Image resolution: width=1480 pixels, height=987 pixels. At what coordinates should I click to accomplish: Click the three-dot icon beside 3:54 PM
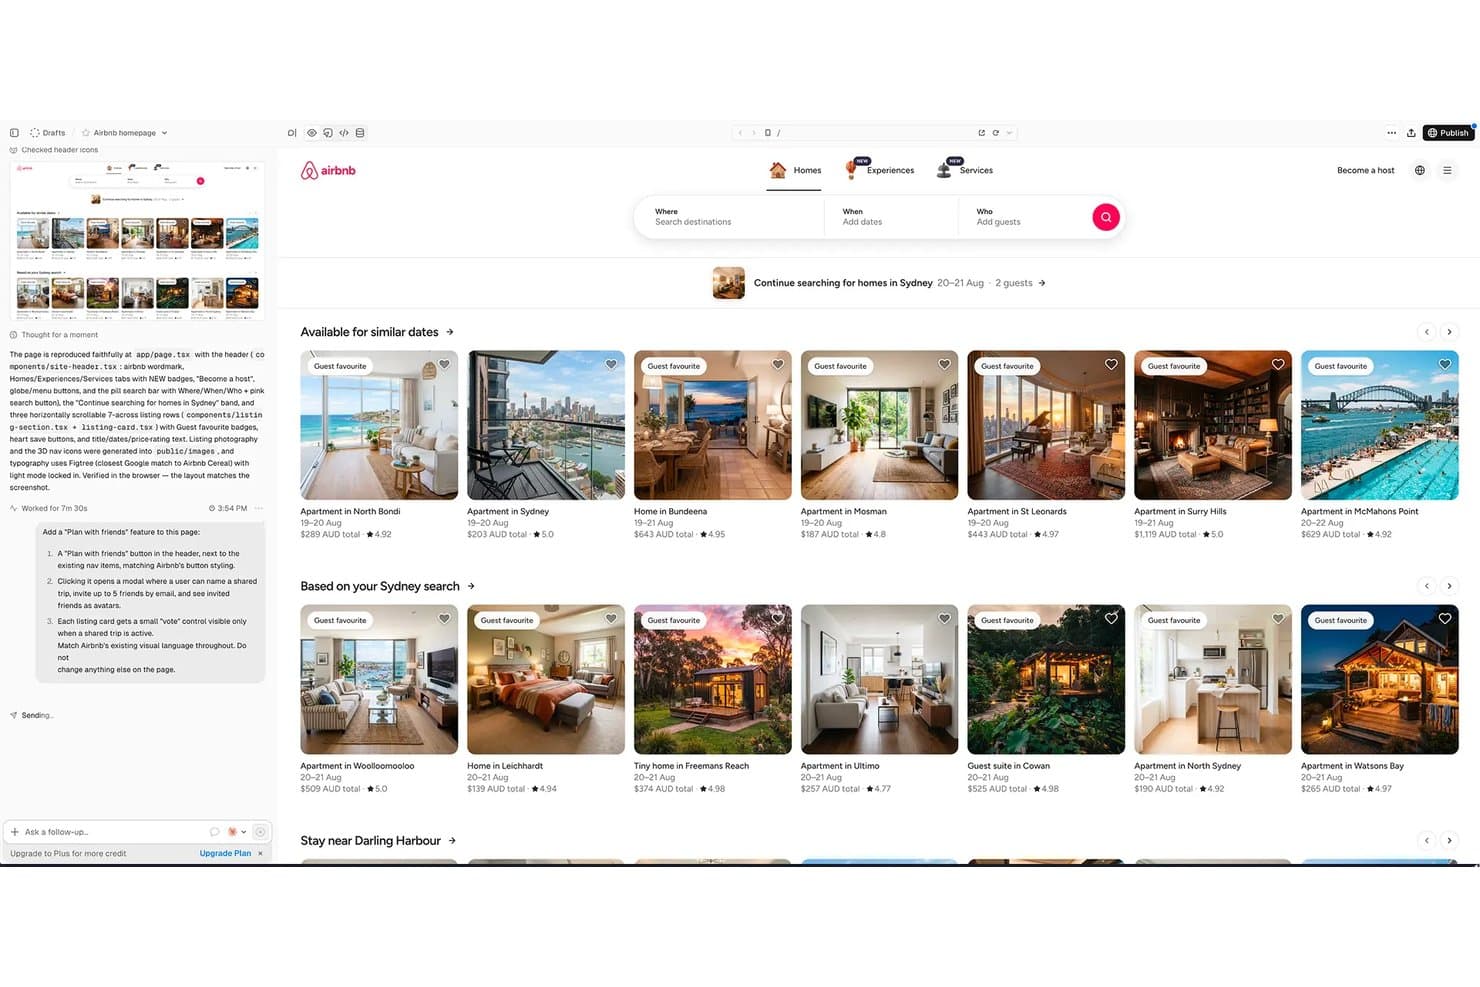[259, 508]
